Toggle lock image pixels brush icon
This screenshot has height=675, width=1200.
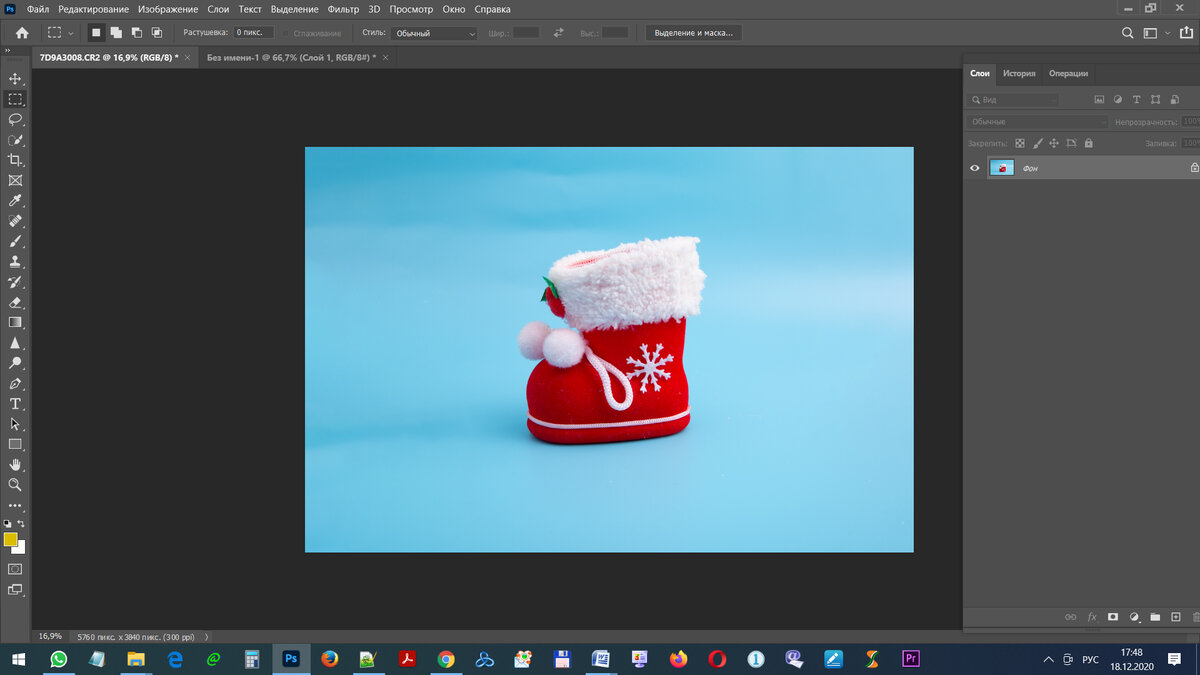(x=1037, y=144)
